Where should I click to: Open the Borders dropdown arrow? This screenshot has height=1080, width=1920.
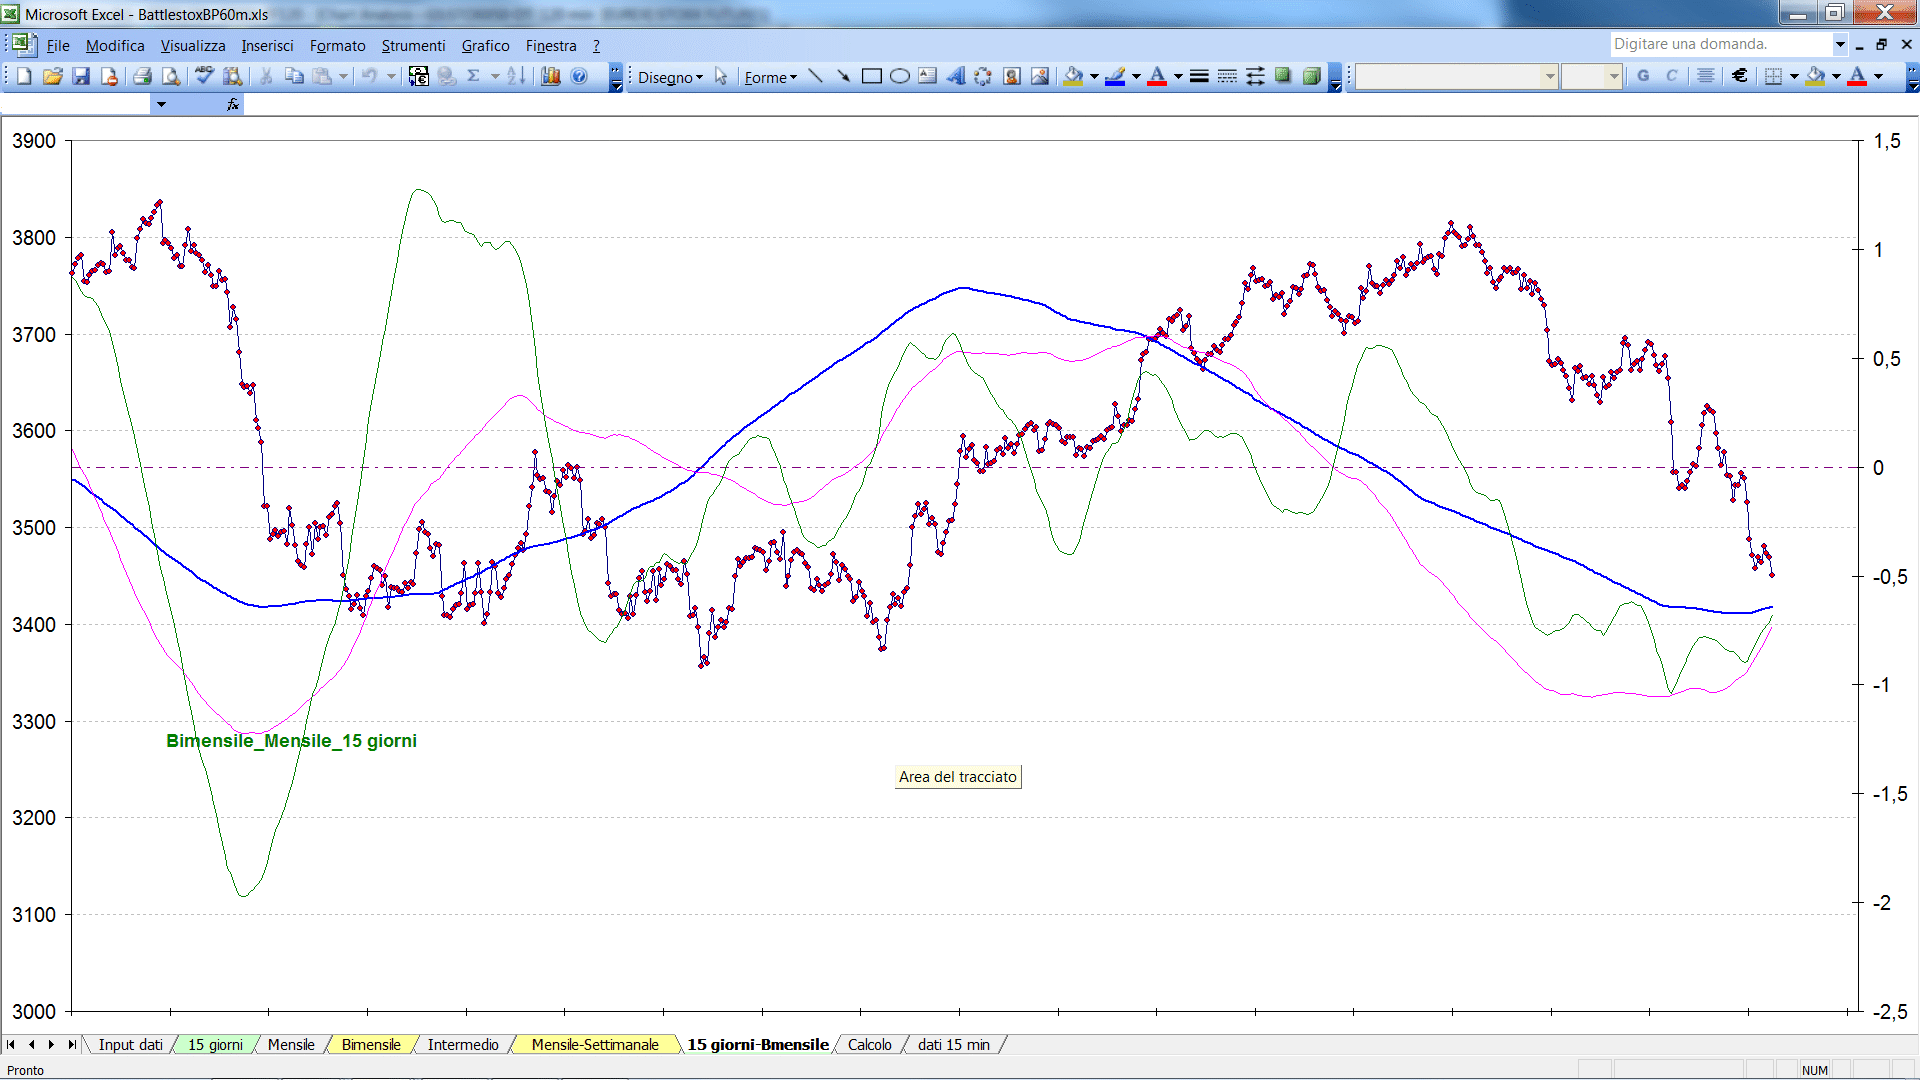pos(1794,76)
